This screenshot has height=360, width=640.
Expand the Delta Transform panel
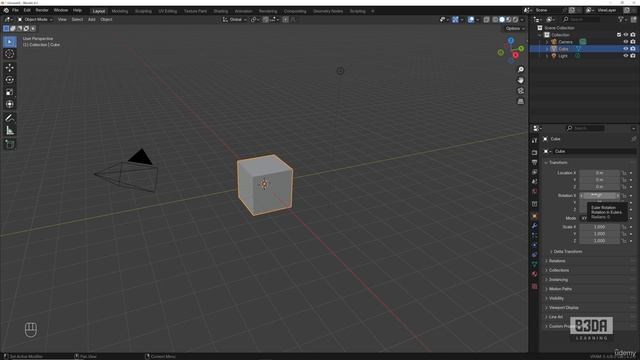pyautogui.click(x=568, y=251)
